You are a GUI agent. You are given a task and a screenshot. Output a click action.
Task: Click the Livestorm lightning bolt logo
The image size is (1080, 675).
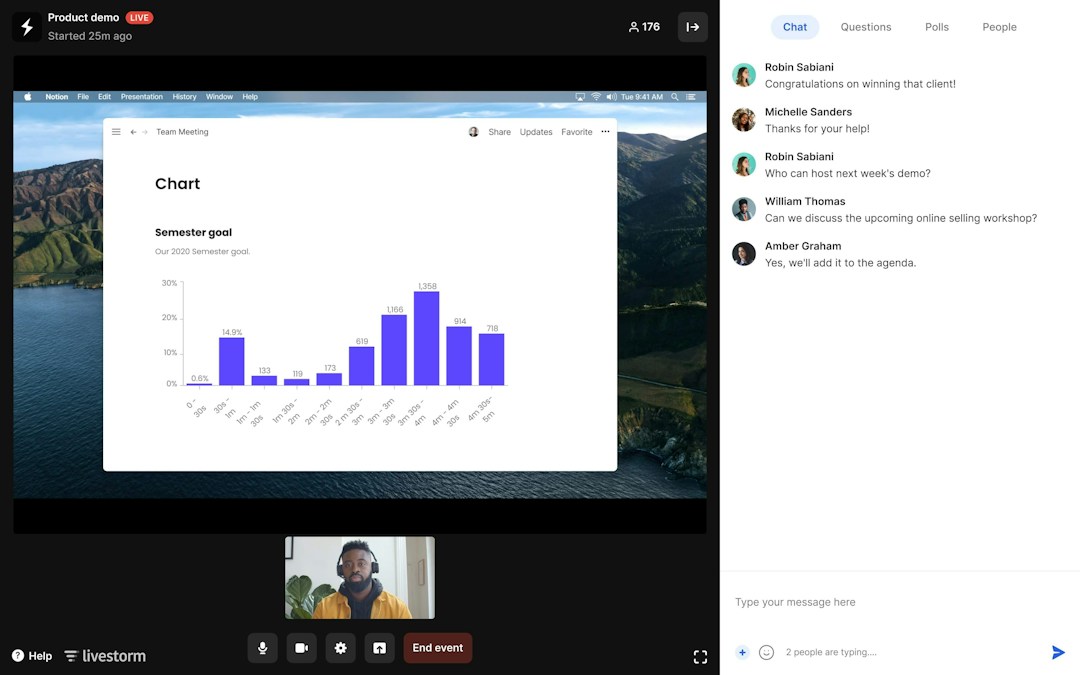tap(27, 27)
